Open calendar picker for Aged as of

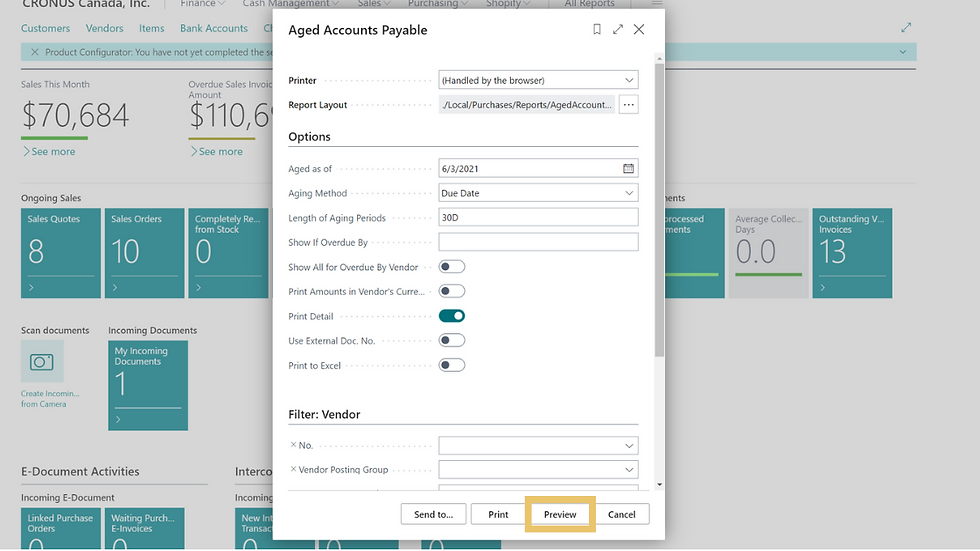(x=628, y=168)
